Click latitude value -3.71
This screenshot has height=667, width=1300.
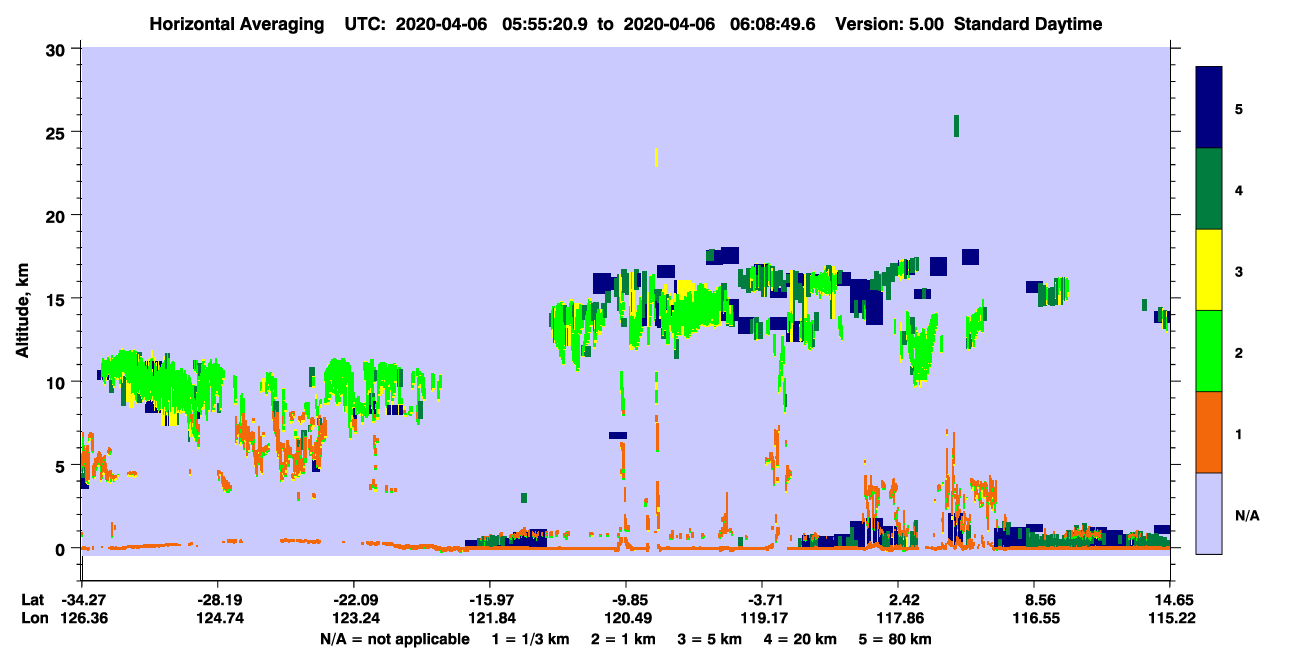(762, 600)
